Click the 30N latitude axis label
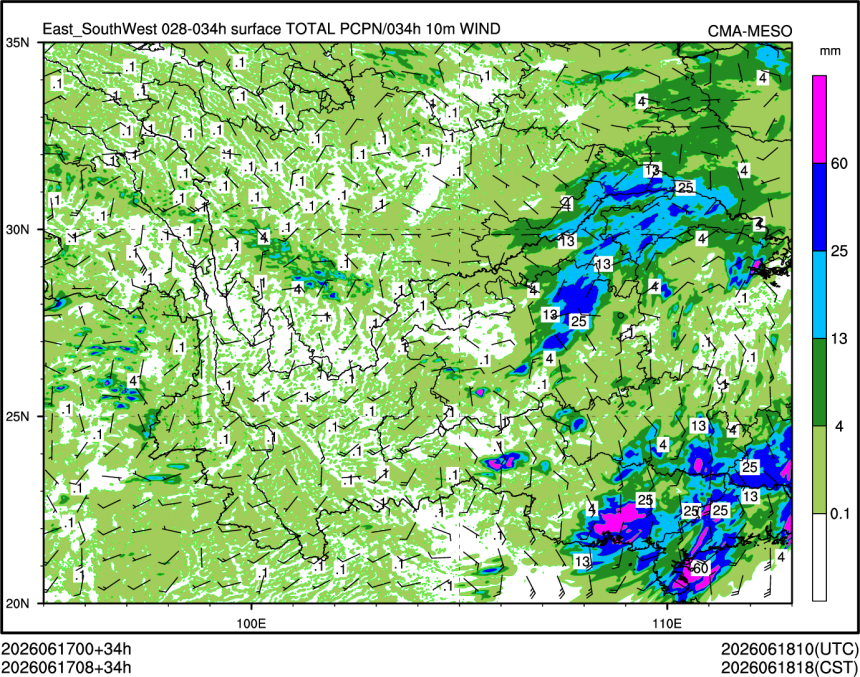This screenshot has height=677, width=860. (x=17, y=229)
